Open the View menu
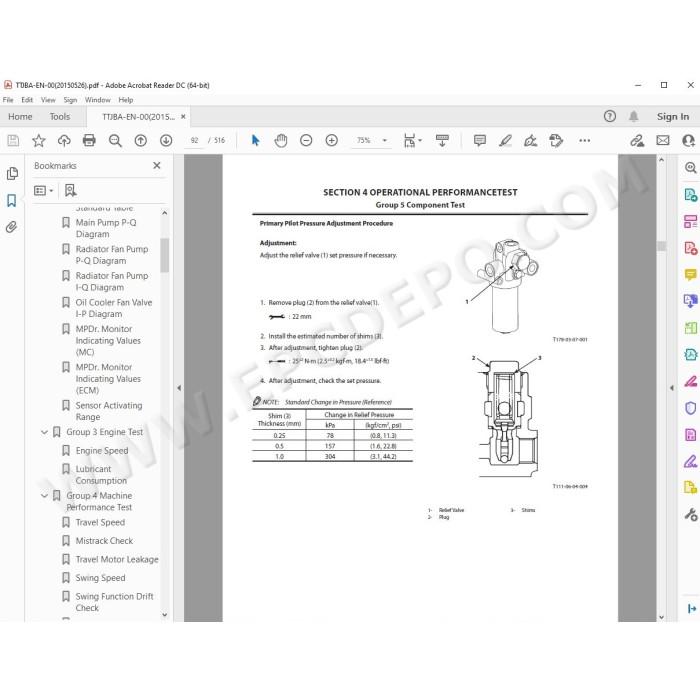Viewport: 700px width, 700px height. (48, 100)
